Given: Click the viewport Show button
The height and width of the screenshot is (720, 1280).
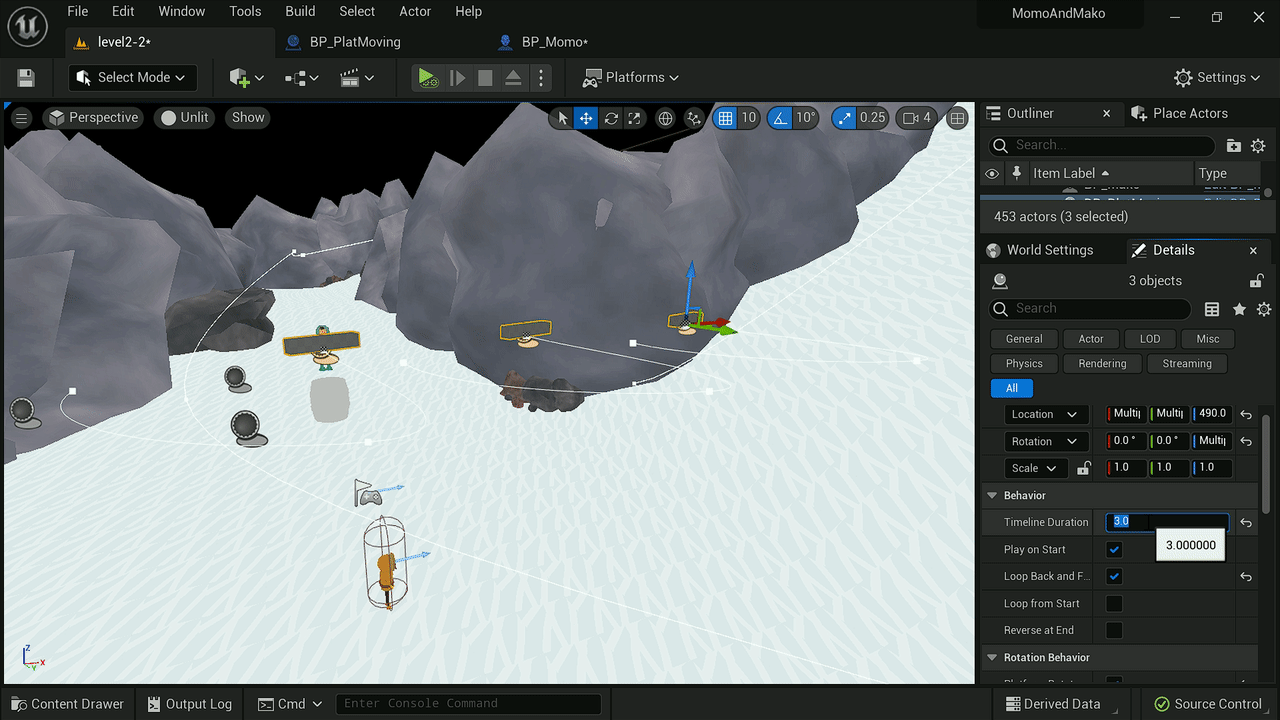Looking at the screenshot, I should [x=248, y=118].
